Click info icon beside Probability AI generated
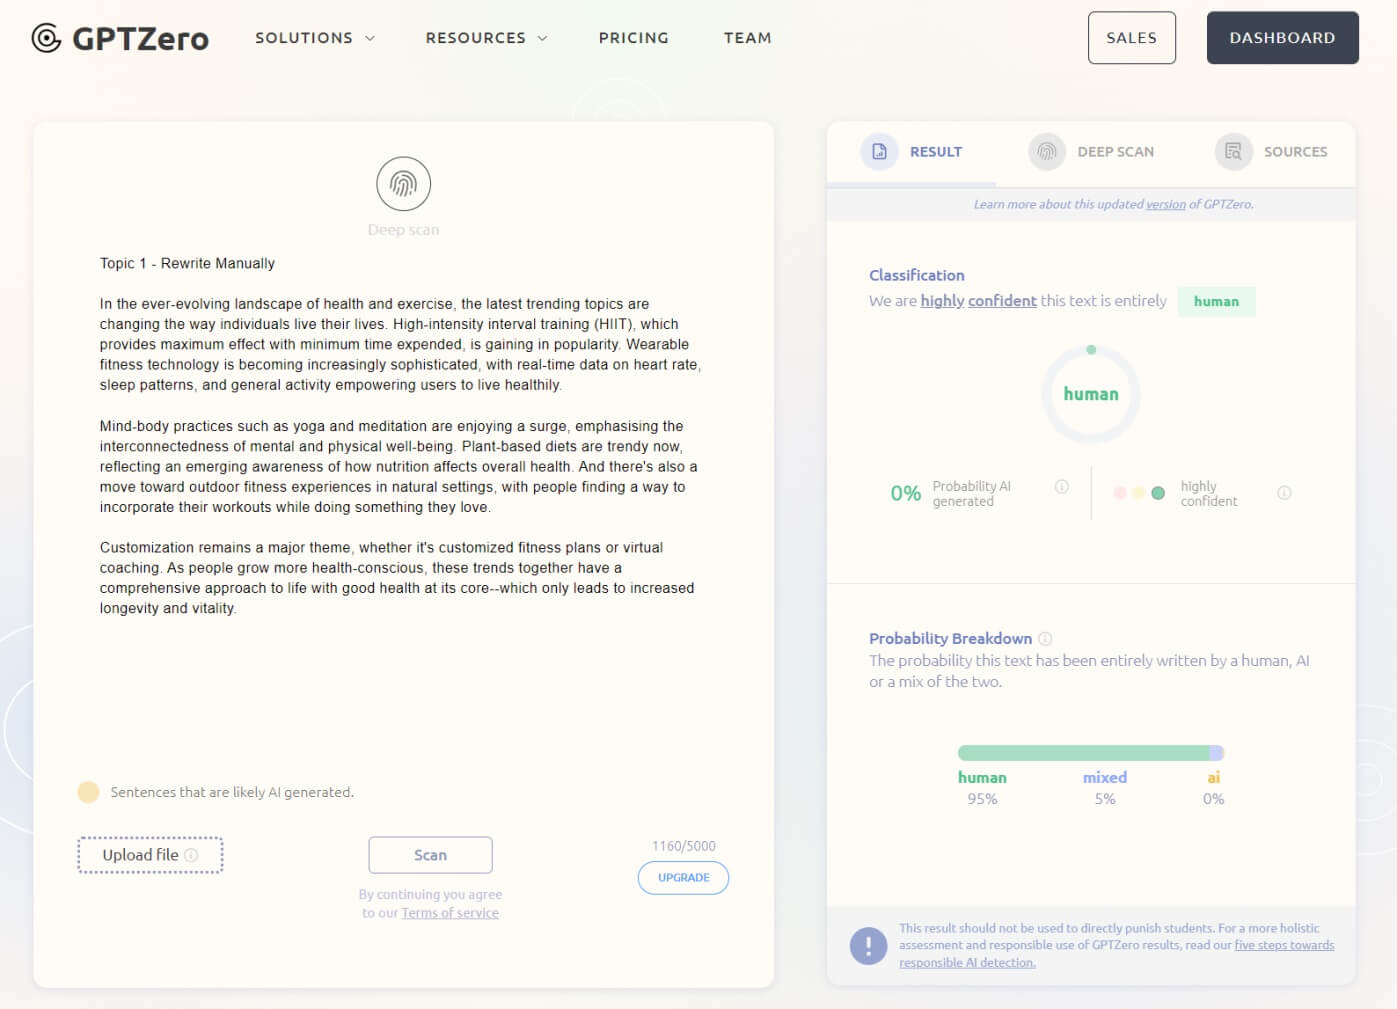1397x1009 pixels. click(1062, 487)
